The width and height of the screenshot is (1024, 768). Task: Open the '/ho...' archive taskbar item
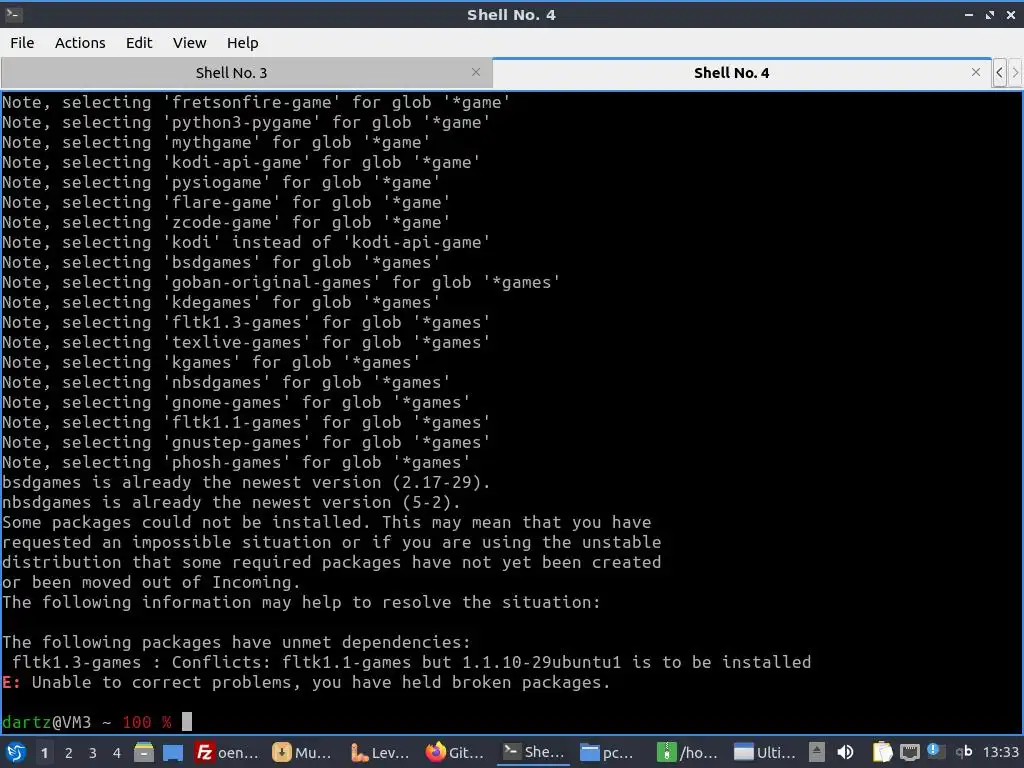[x=687, y=752]
